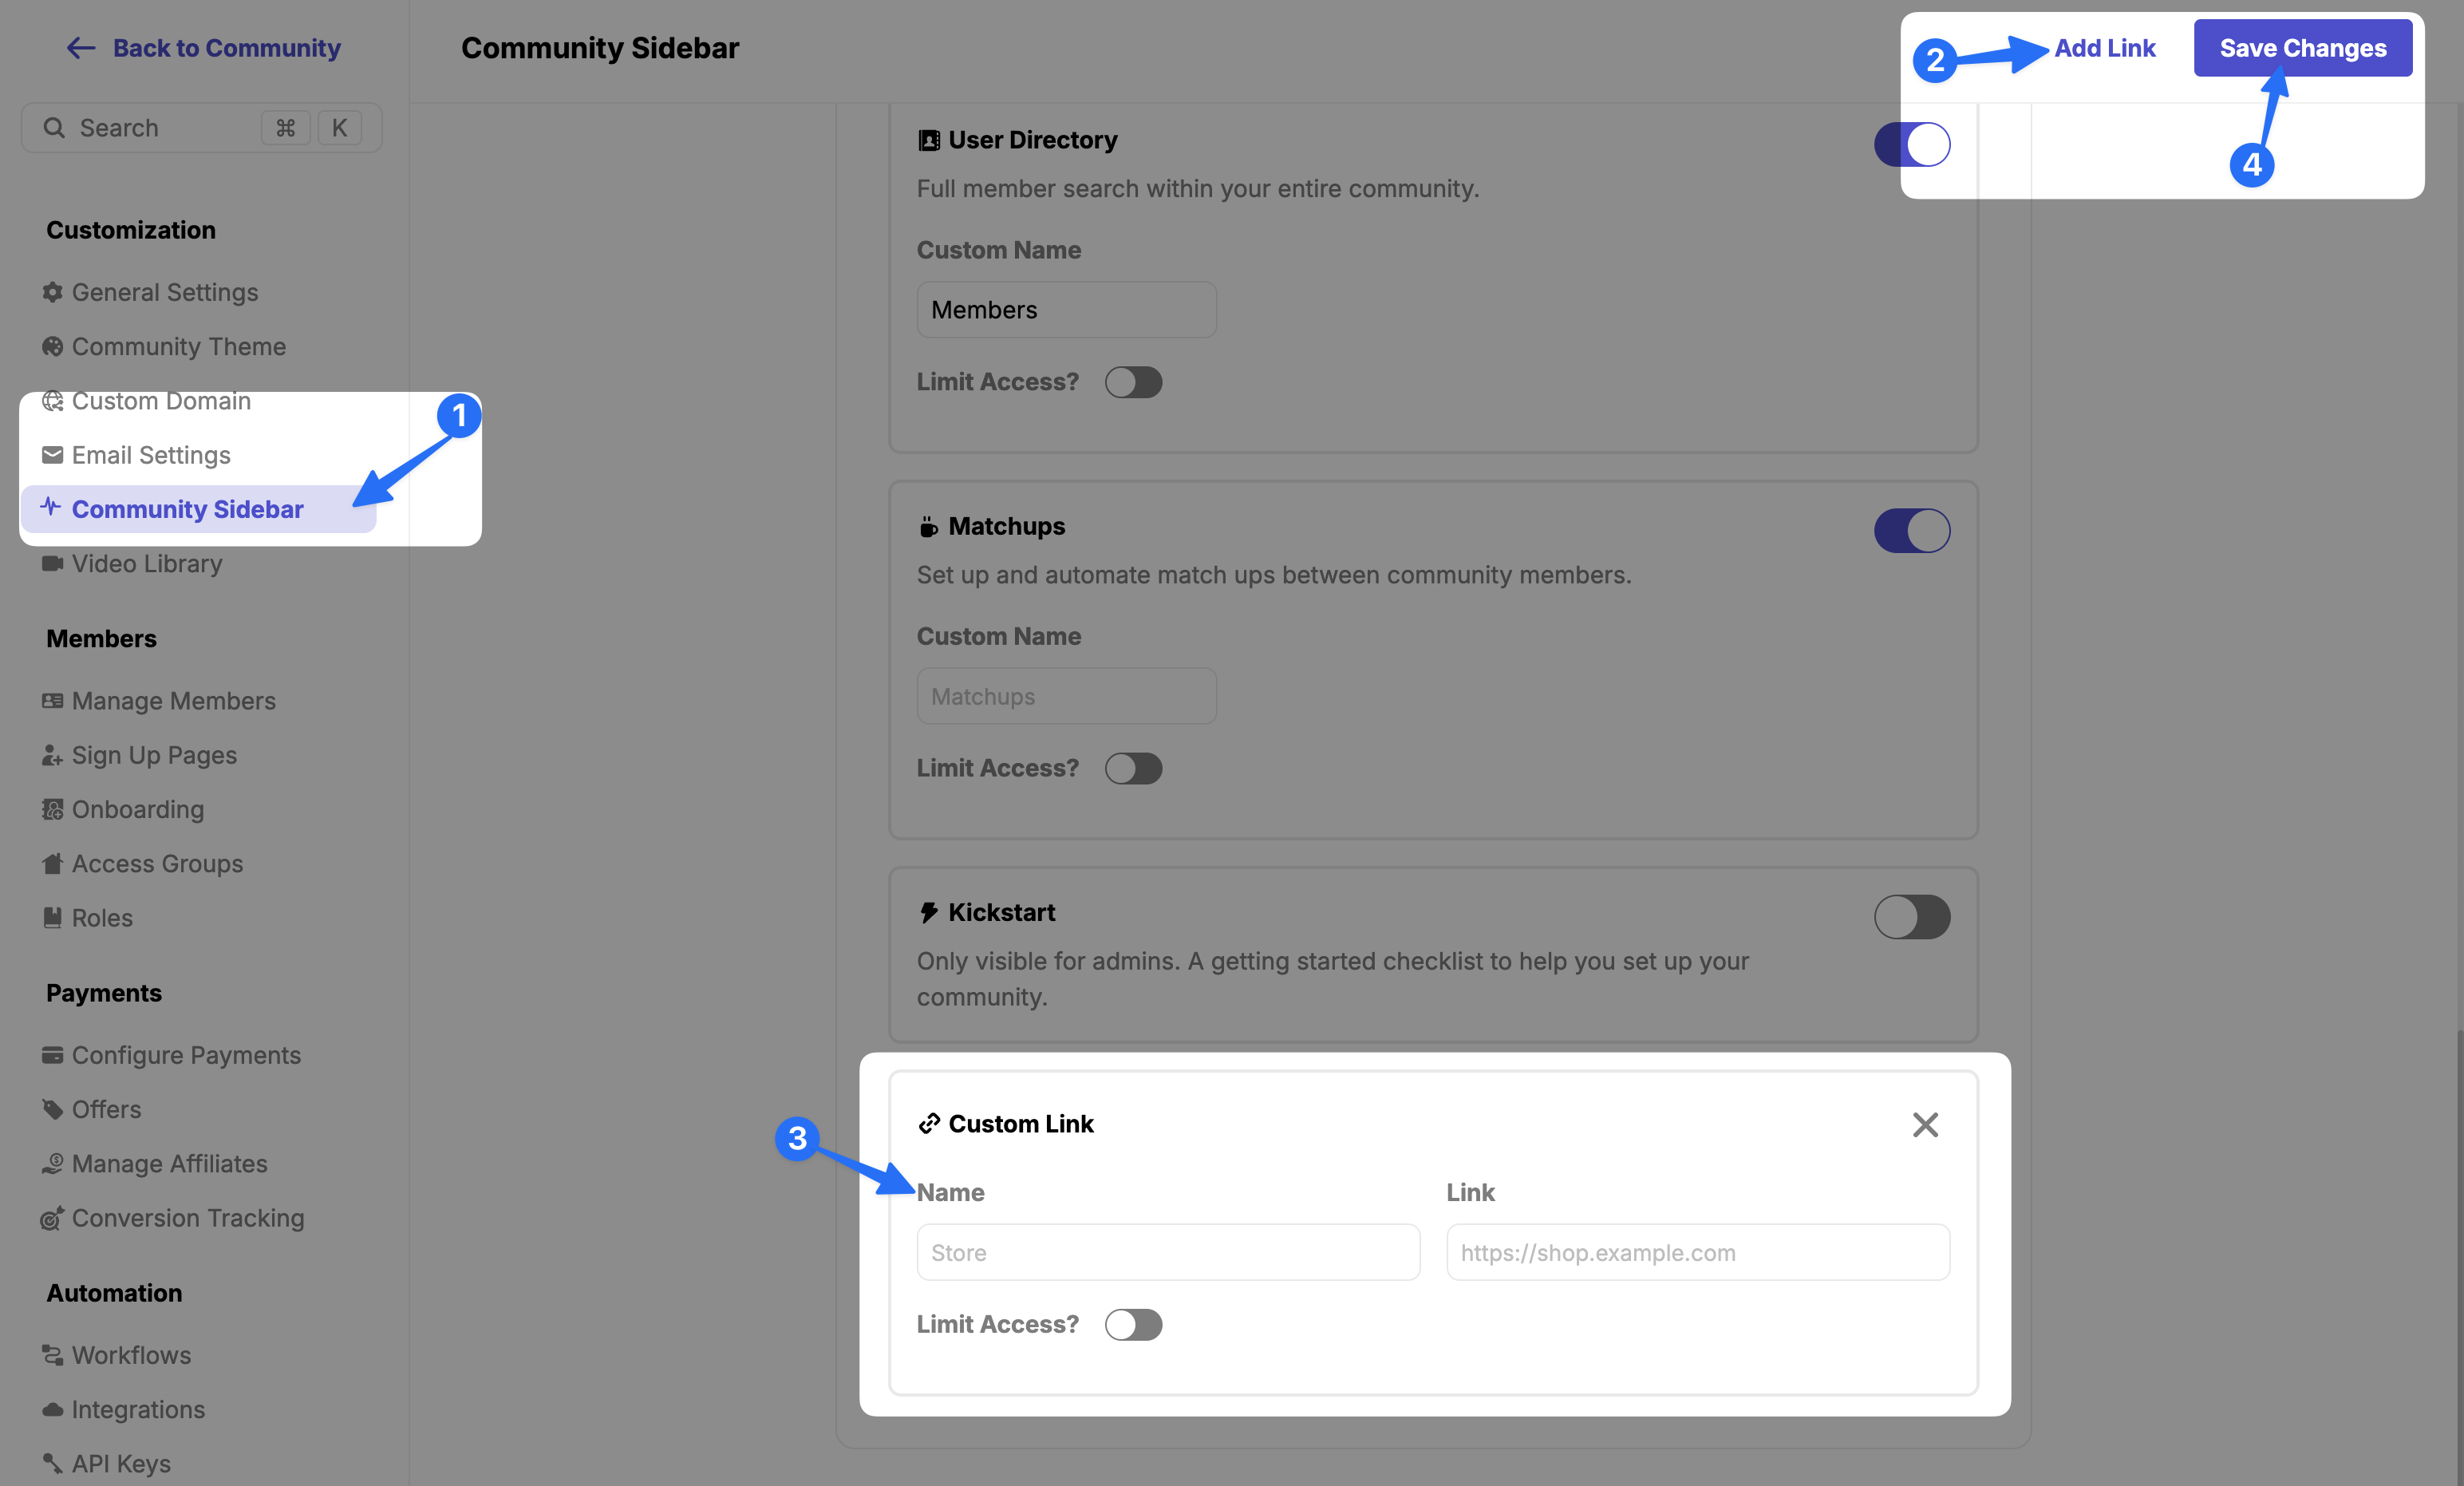Click the Custom Link URL field
This screenshot has width=2464, height=1486.
pyautogui.click(x=1698, y=1252)
